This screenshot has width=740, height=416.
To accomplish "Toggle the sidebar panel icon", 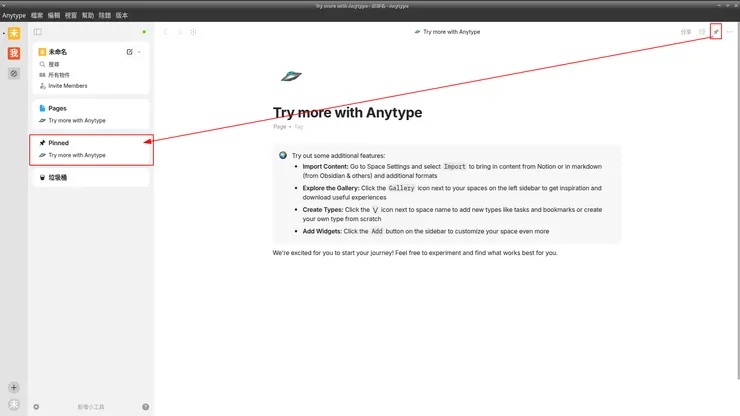I will [x=38, y=32].
